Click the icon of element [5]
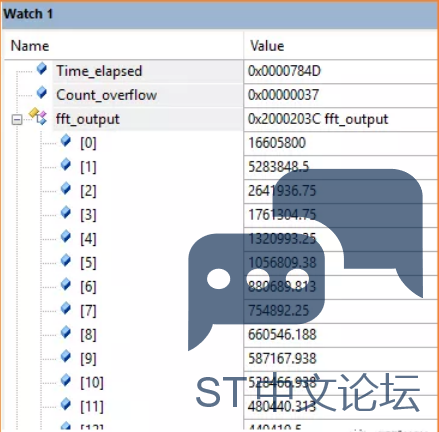Screen dimensions: 439x432 [66, 261]
